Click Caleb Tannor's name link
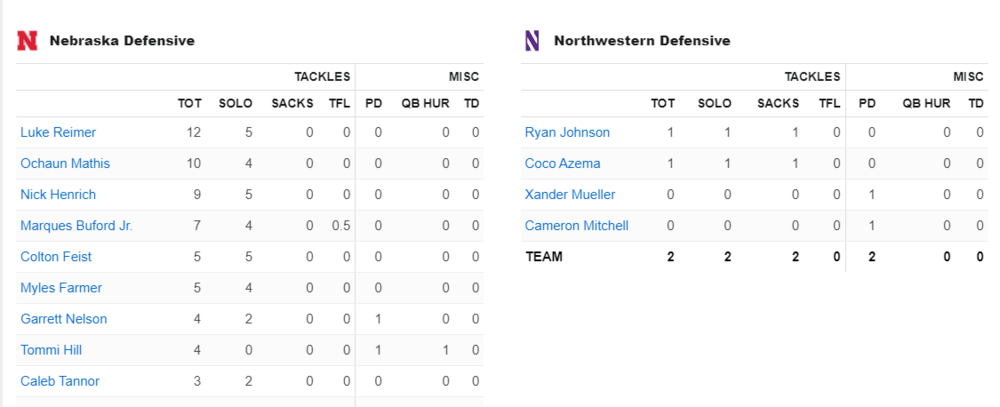Viewport: 1000px width, 407px height. coord(60,381)
